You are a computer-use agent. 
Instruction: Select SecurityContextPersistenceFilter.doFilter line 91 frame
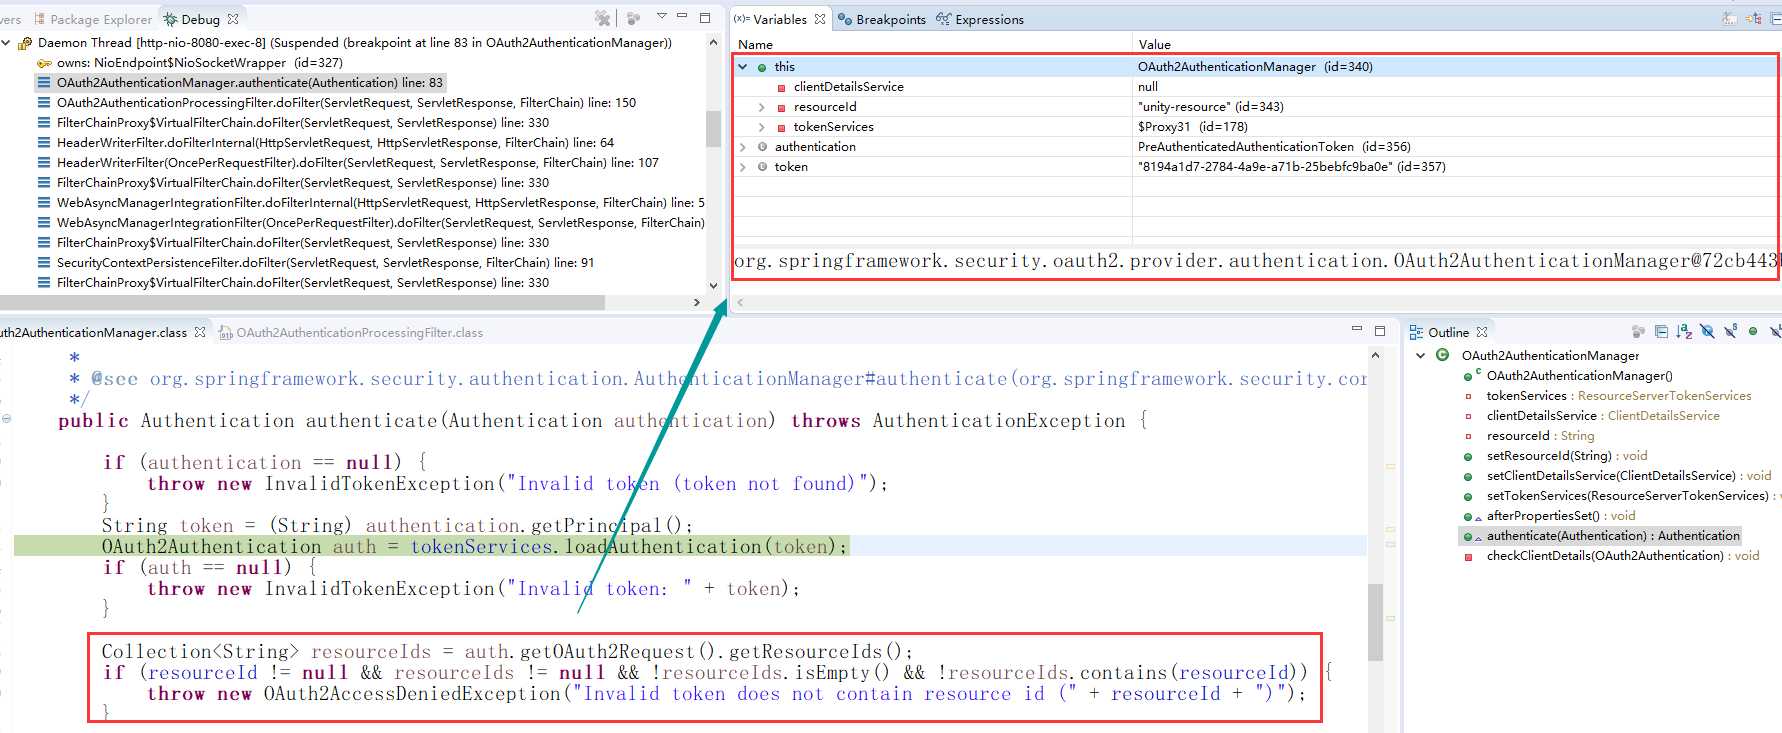pos(315,263)
